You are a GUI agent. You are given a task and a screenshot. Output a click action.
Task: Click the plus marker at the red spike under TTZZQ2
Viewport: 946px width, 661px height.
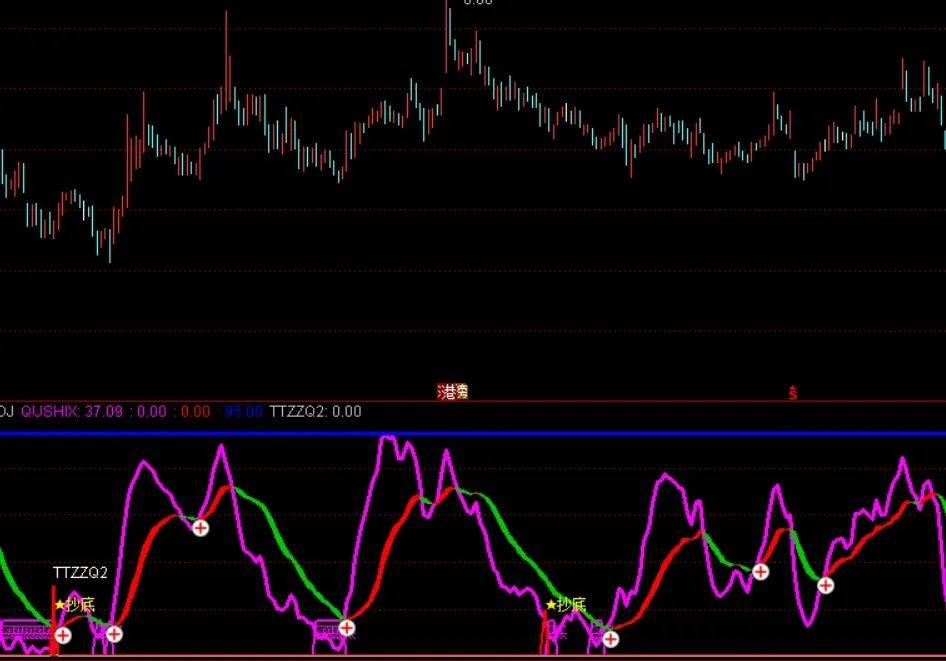tap(63, 635)
